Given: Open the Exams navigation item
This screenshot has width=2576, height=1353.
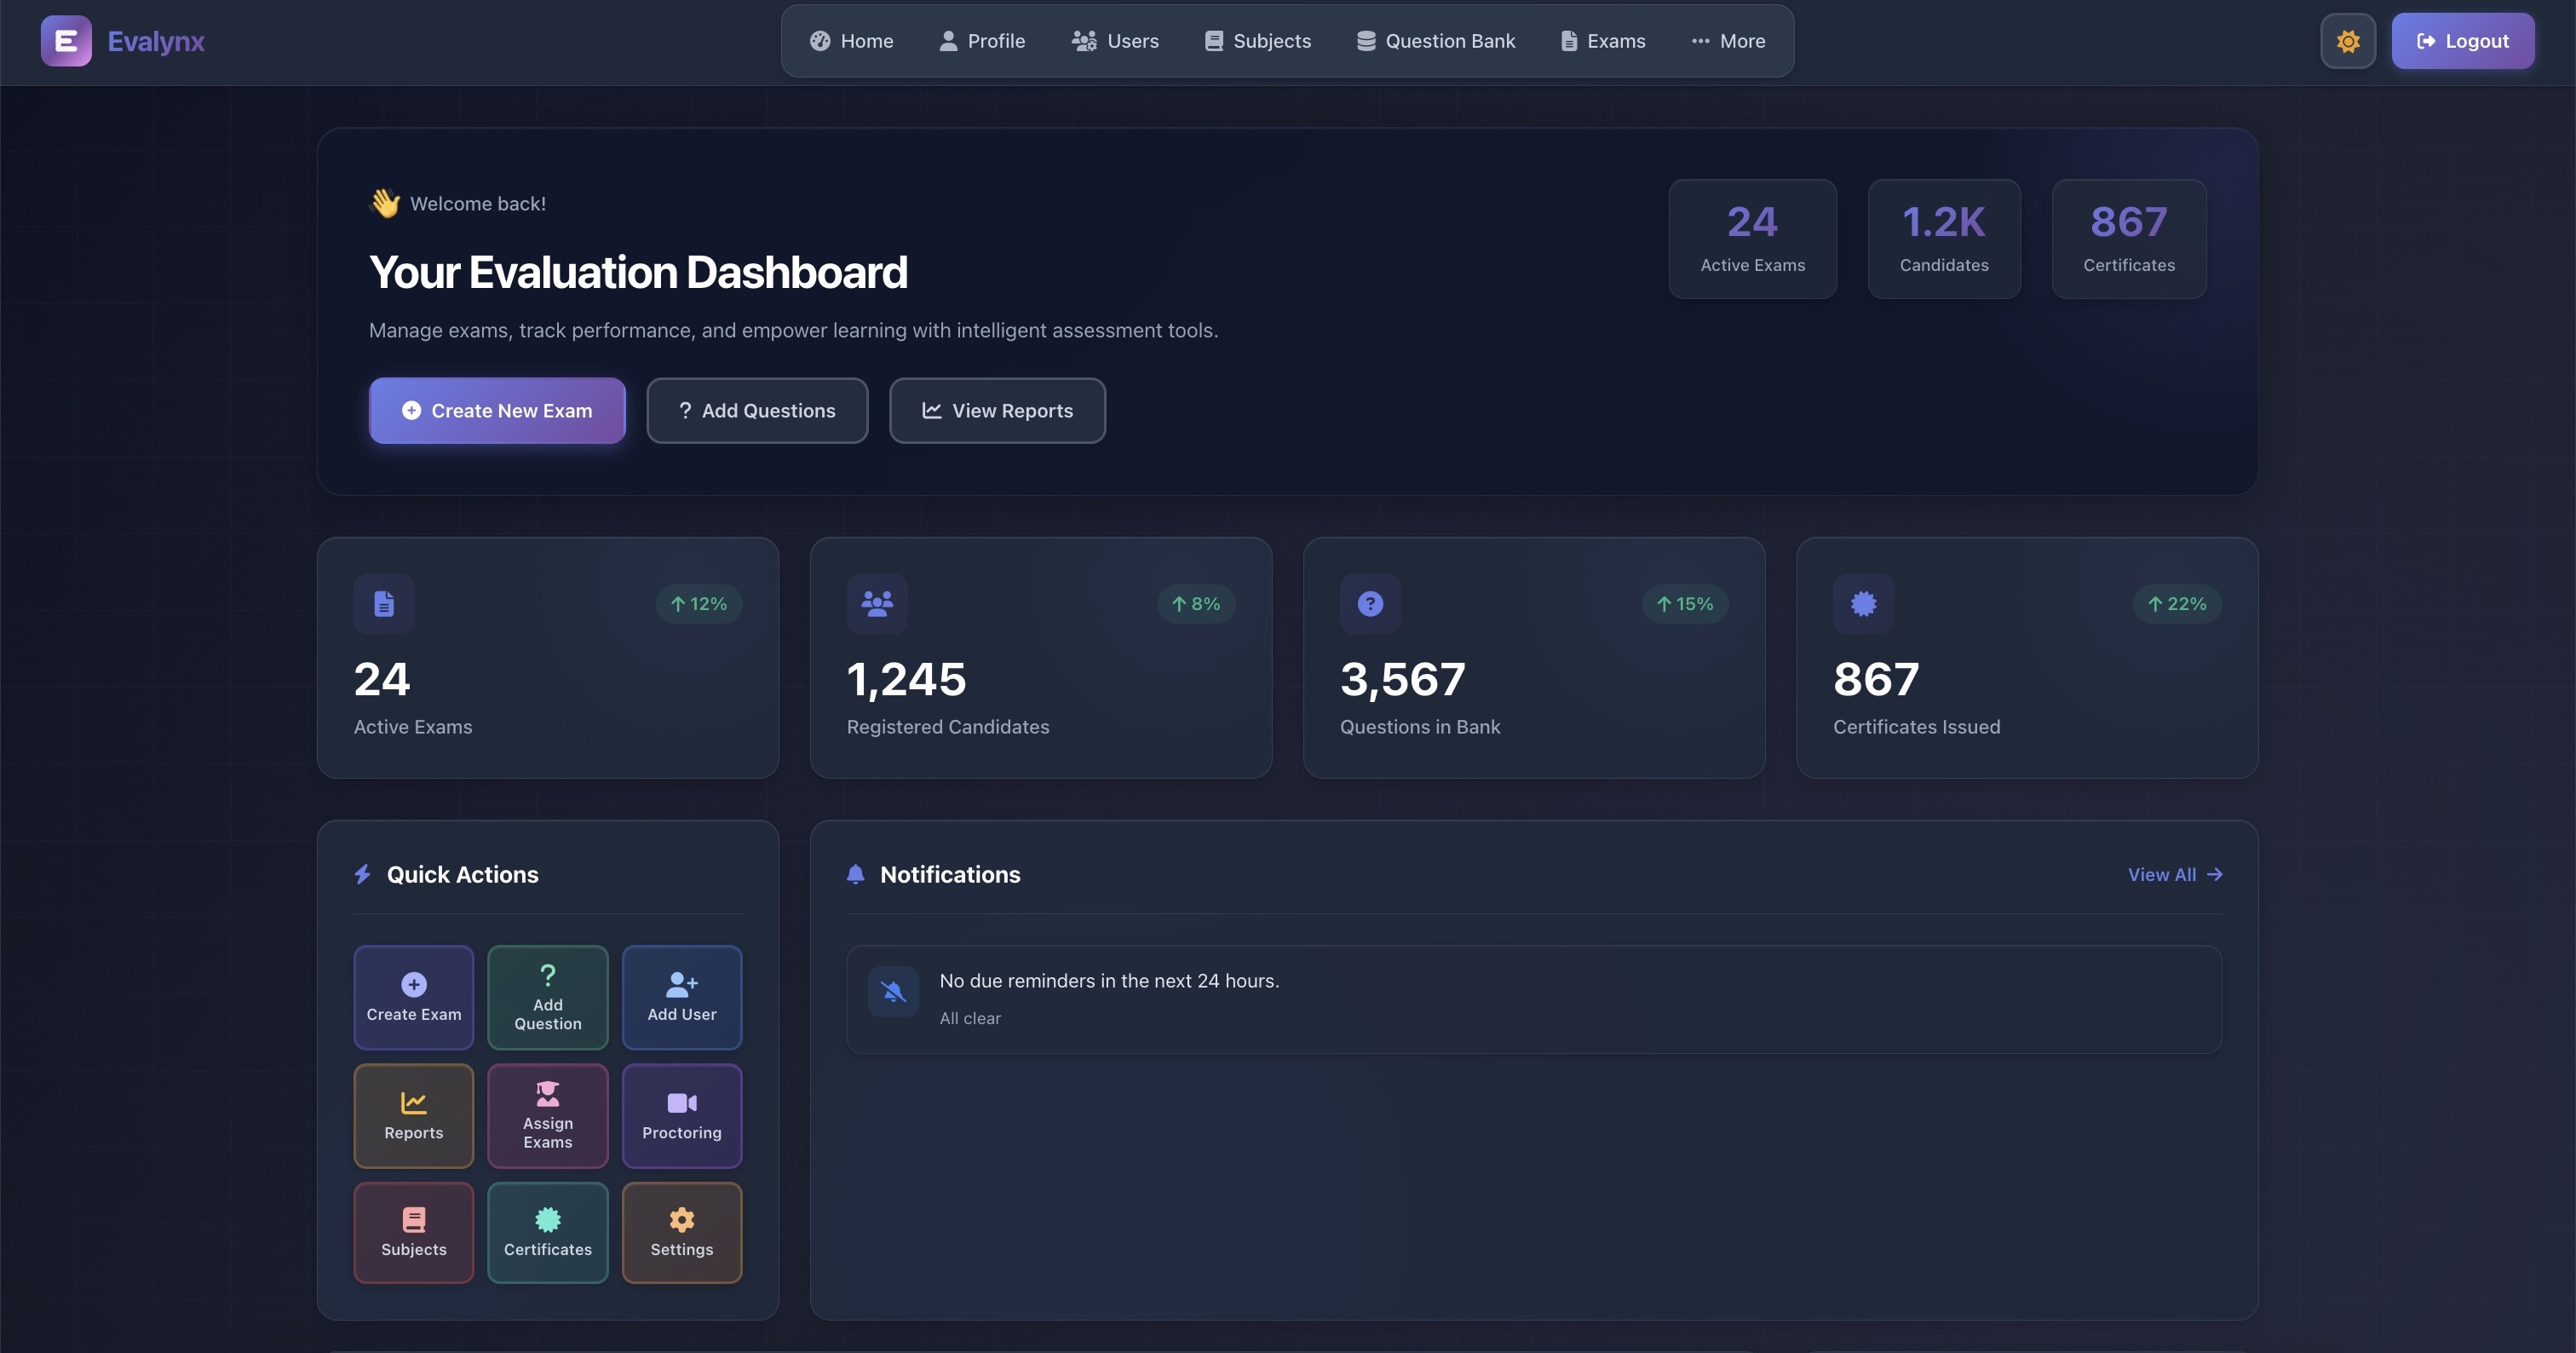Looking at the screenshot, I should pyautogui.click(x=1603, y=41).
